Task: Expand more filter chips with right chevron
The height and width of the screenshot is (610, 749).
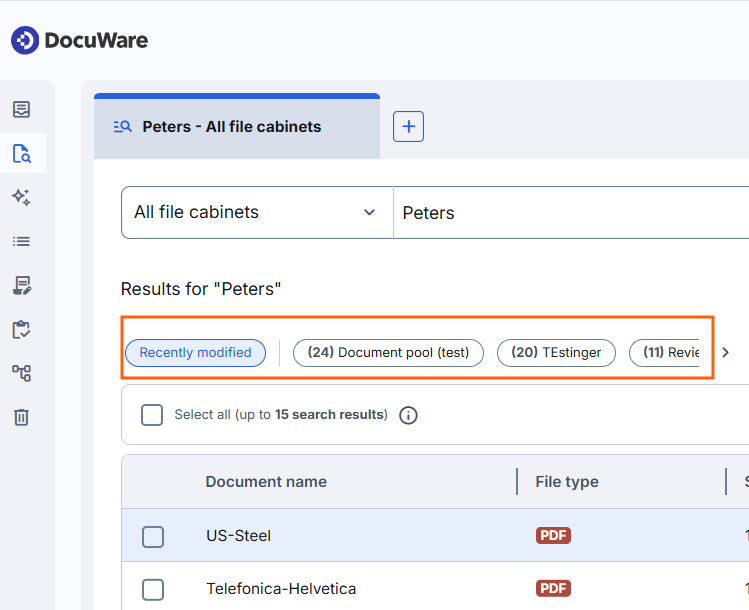Action: pyautogui.click(x=726, y=353)
